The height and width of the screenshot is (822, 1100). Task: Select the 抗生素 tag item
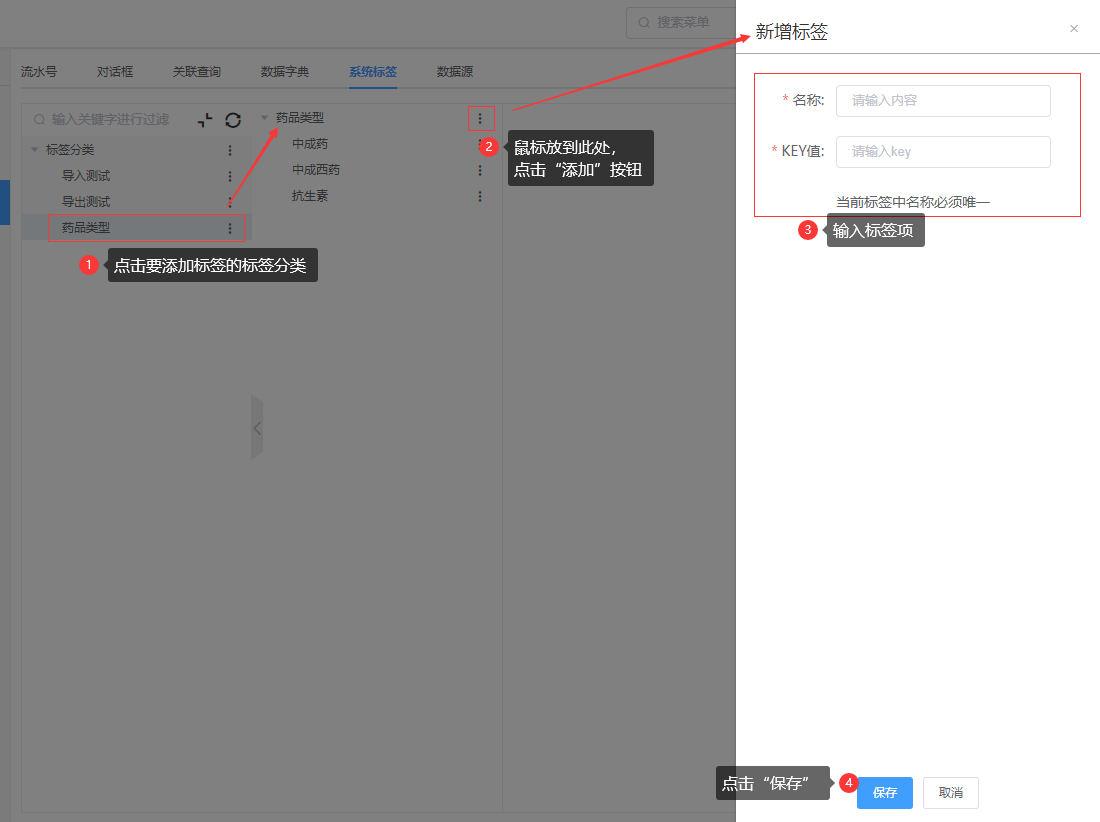pyautogui.click(x=310, y=196)
